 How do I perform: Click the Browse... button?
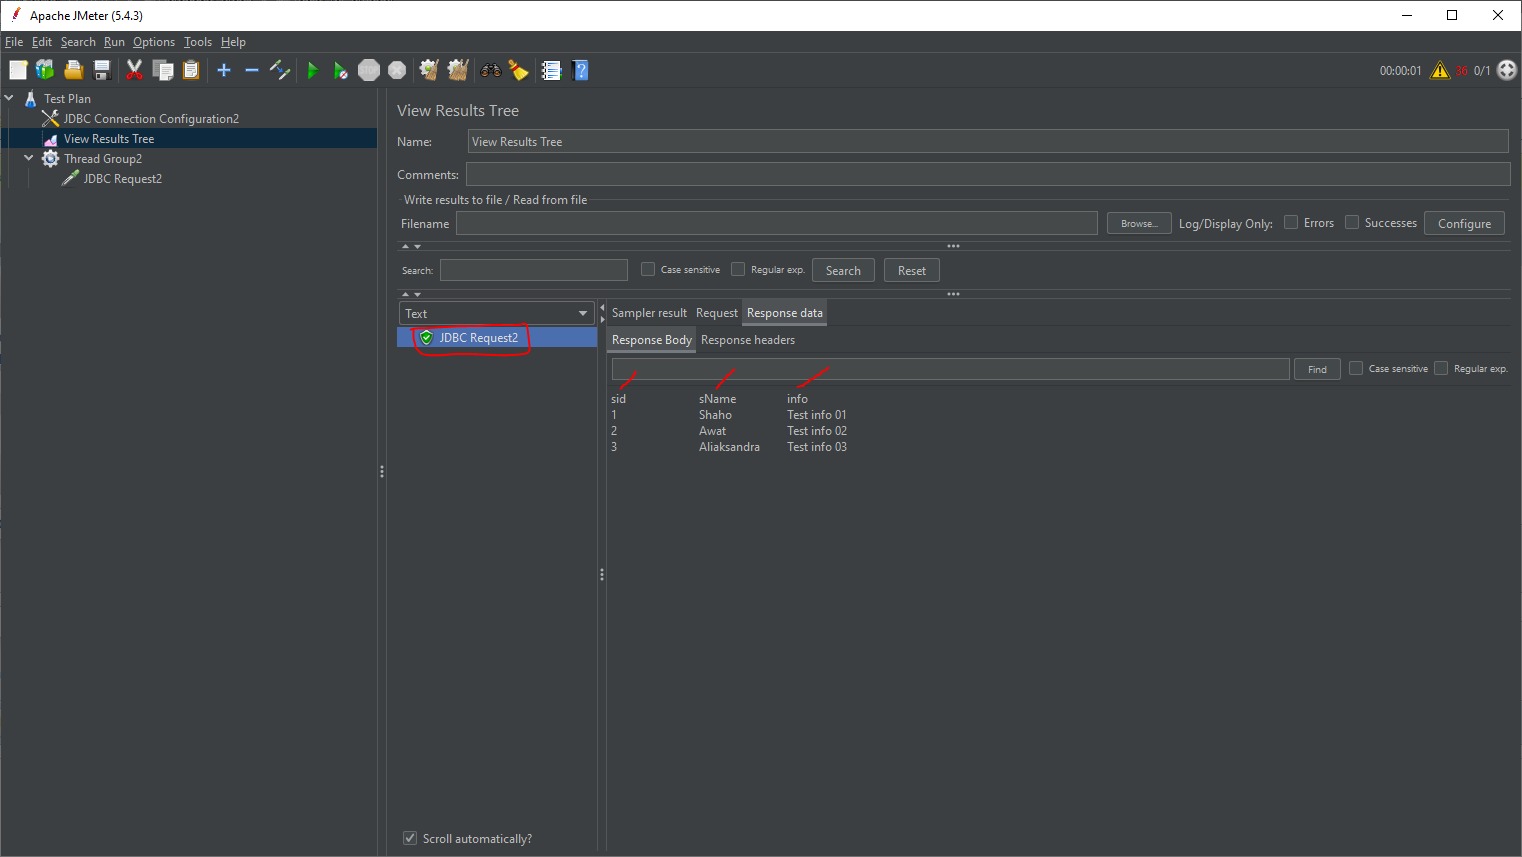[x=1139, y=223]
